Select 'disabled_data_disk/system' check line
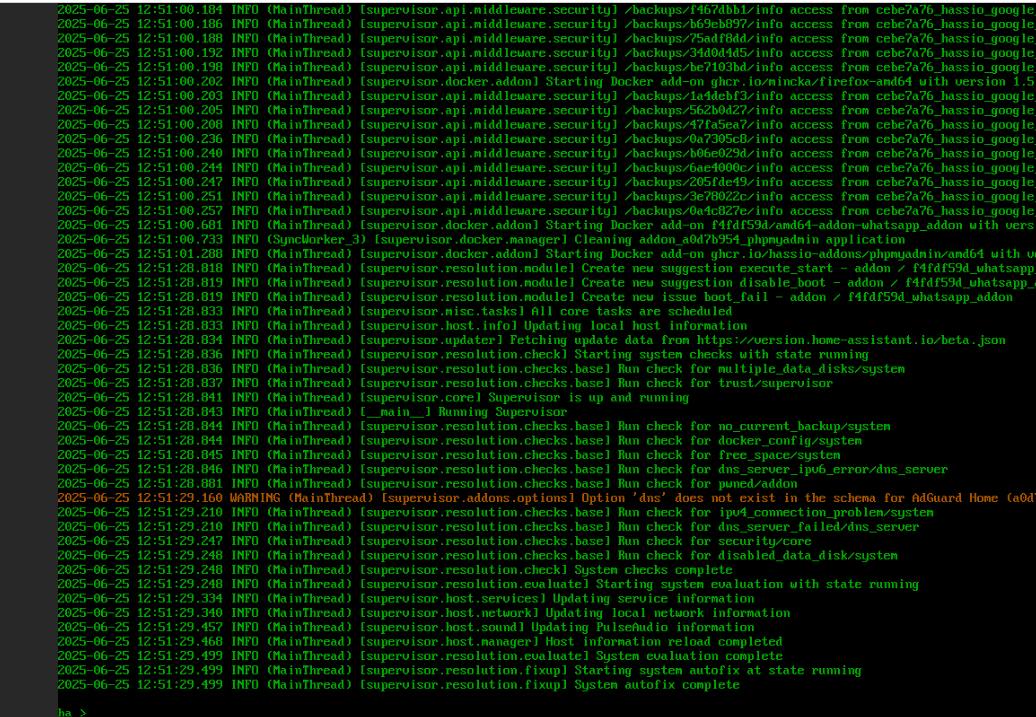The height and width of the screenshot is (717, 1036). [478, 556]
